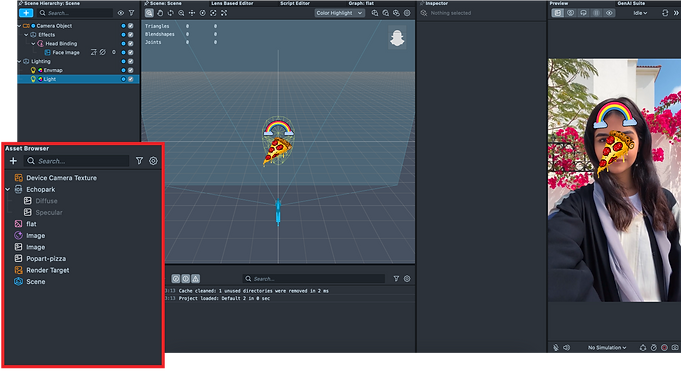
Task: Click the camera snapshot icon in Preview
Action: (675, 348)
